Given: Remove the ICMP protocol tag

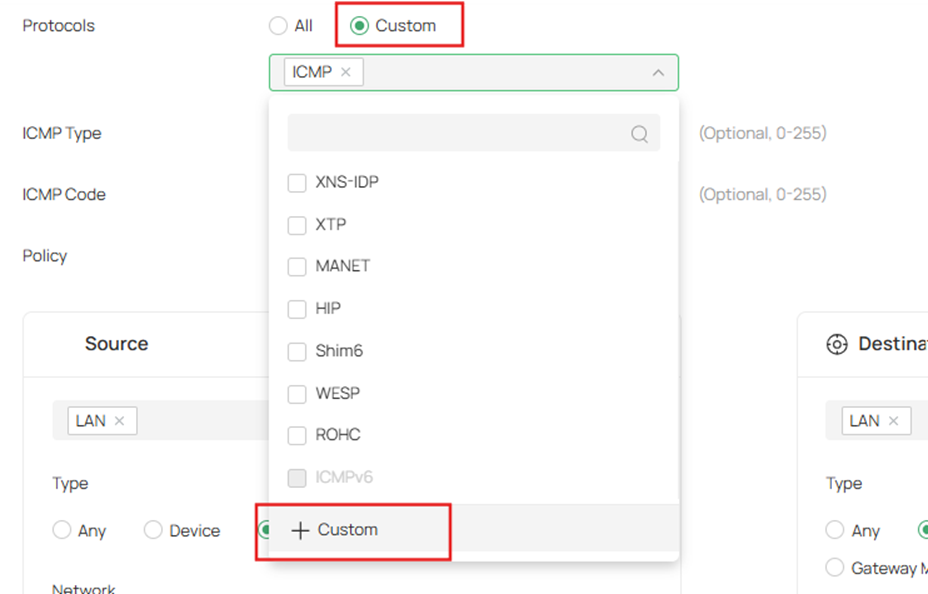Looking at the screenshot, I should pos(346,72).
